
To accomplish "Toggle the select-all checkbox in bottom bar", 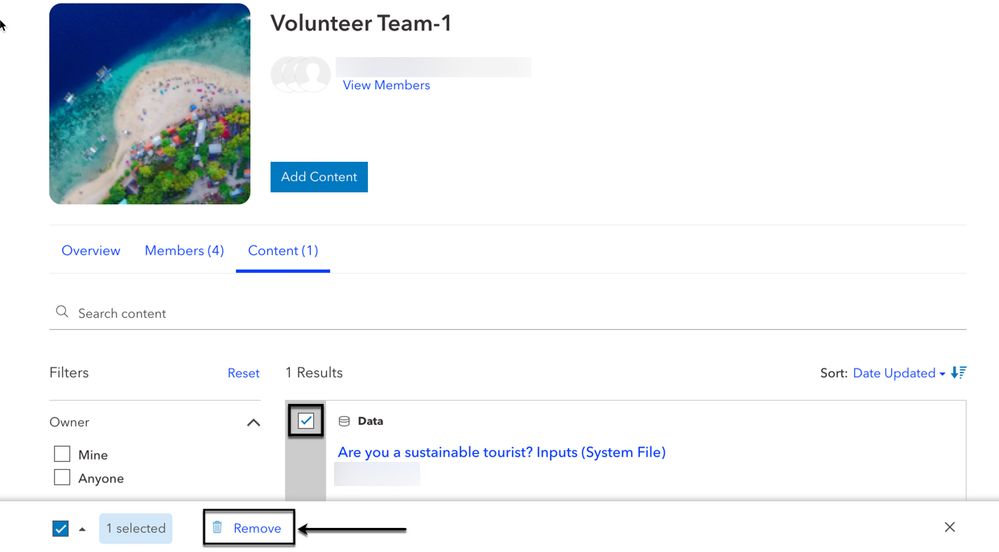I will [60, 528].
